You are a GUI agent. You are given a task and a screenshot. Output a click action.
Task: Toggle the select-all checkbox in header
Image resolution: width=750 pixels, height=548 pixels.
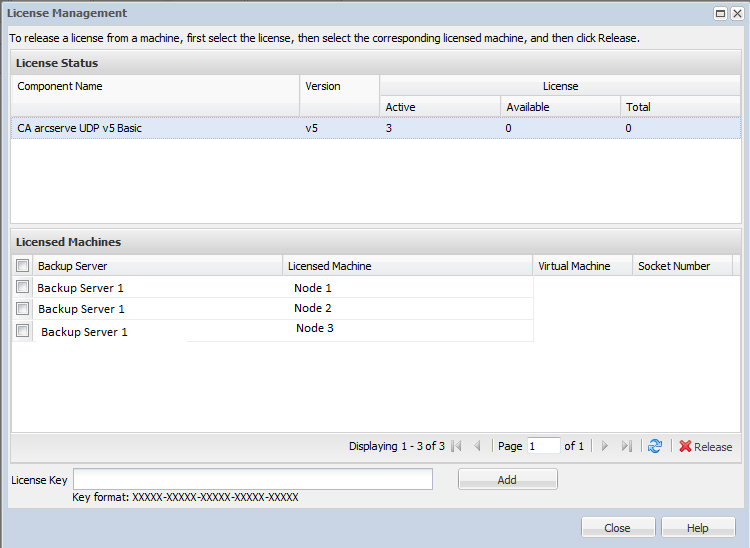pos(23,266)
